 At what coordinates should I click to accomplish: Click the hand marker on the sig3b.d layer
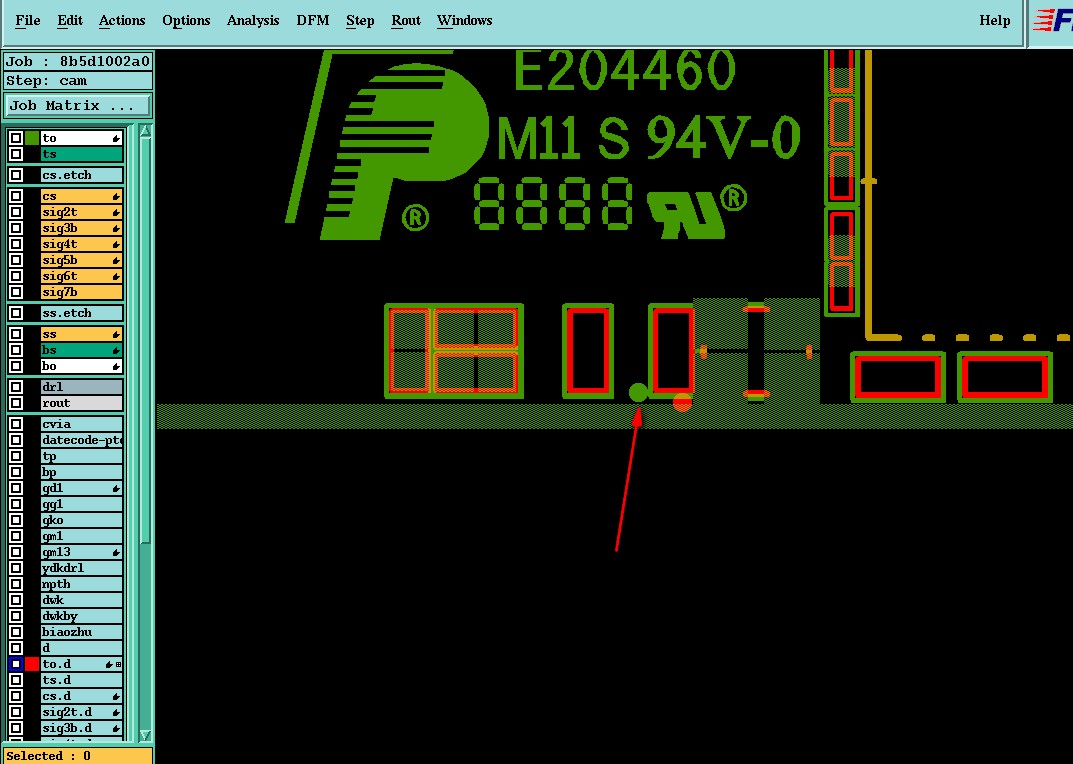click(x=116, y=728)
